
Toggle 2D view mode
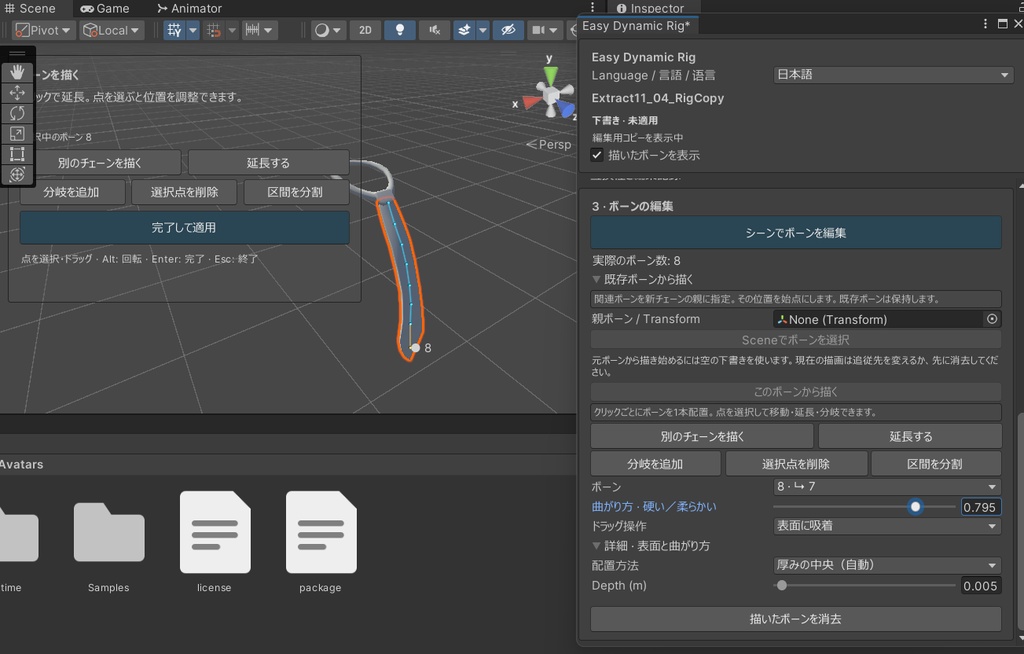pyautogui.click(x=365, y=30)
